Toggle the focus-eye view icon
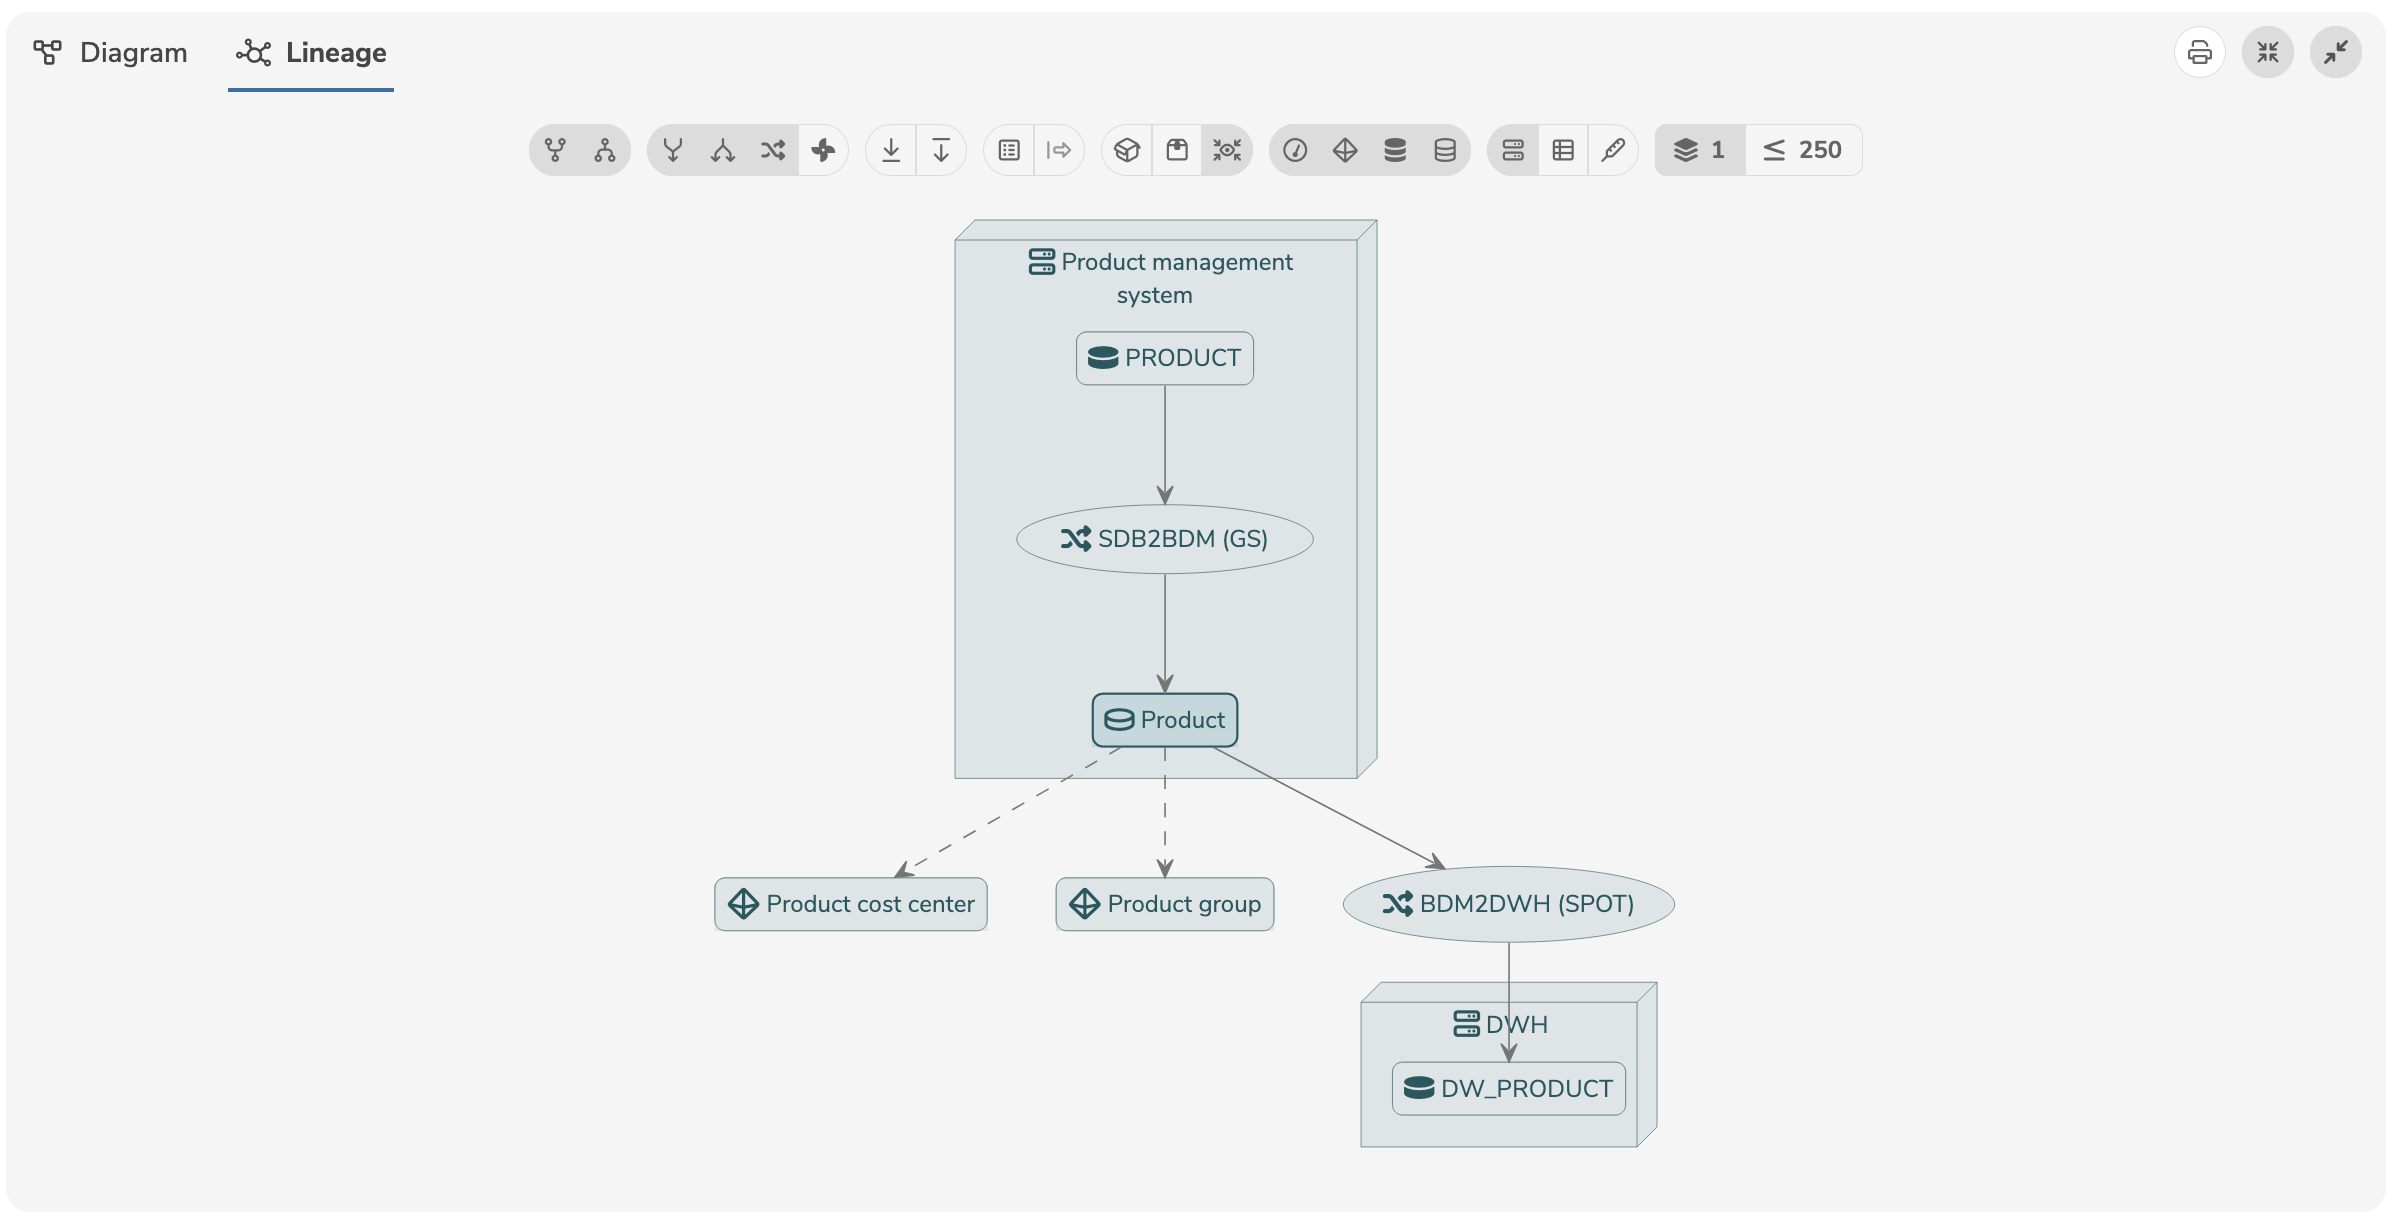2398x1224 pixels. [x=1227, y=150]
